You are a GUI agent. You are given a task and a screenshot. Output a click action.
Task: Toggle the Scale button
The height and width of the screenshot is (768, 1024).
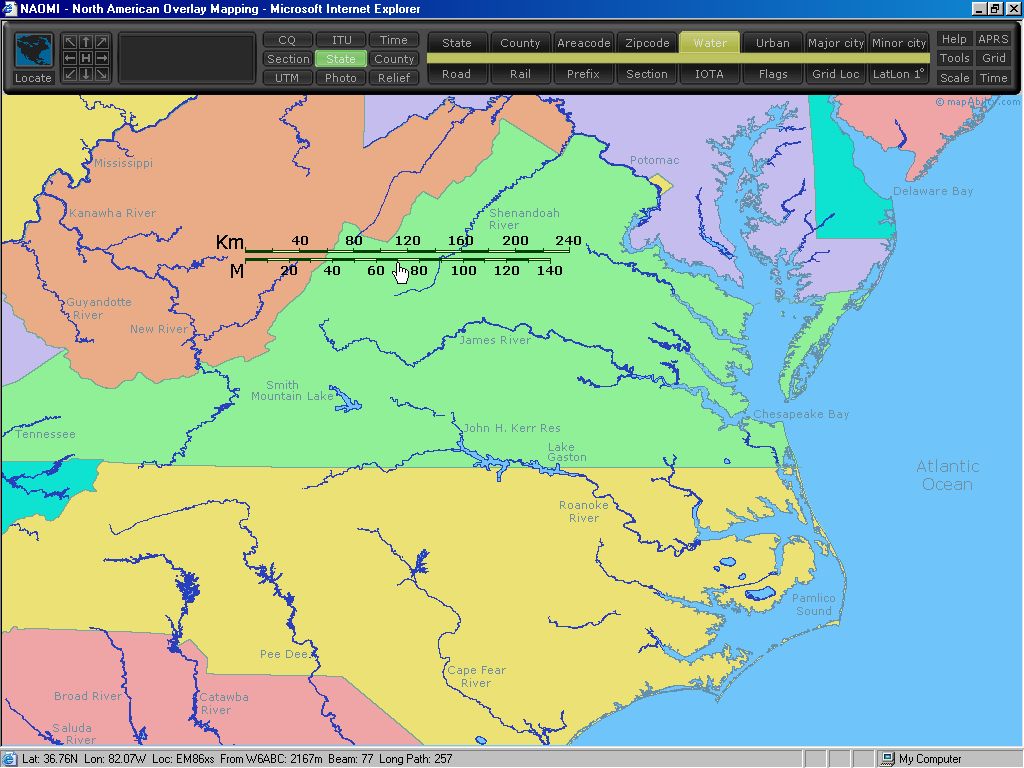click(954, 78)
